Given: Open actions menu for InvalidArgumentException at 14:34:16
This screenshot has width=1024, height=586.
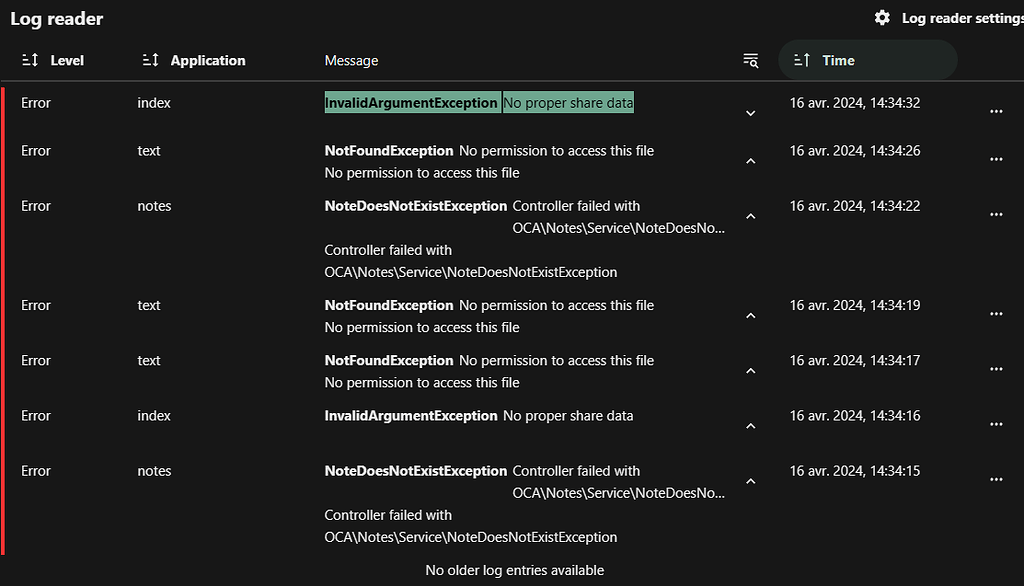Looking at the screenshot, I should tap(996, 424).
